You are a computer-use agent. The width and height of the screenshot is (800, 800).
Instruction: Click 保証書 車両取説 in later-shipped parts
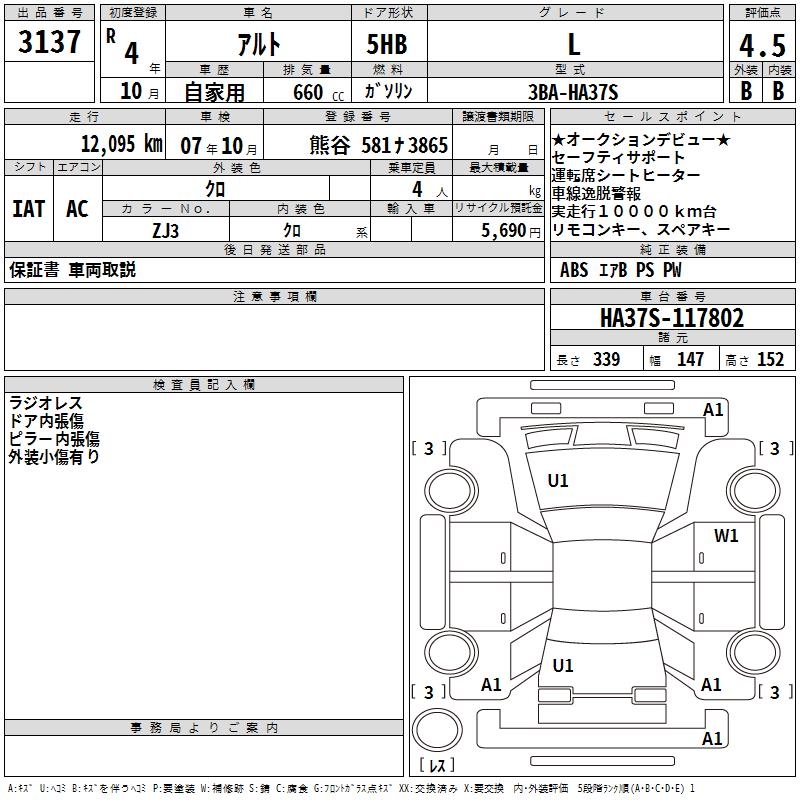72,269
